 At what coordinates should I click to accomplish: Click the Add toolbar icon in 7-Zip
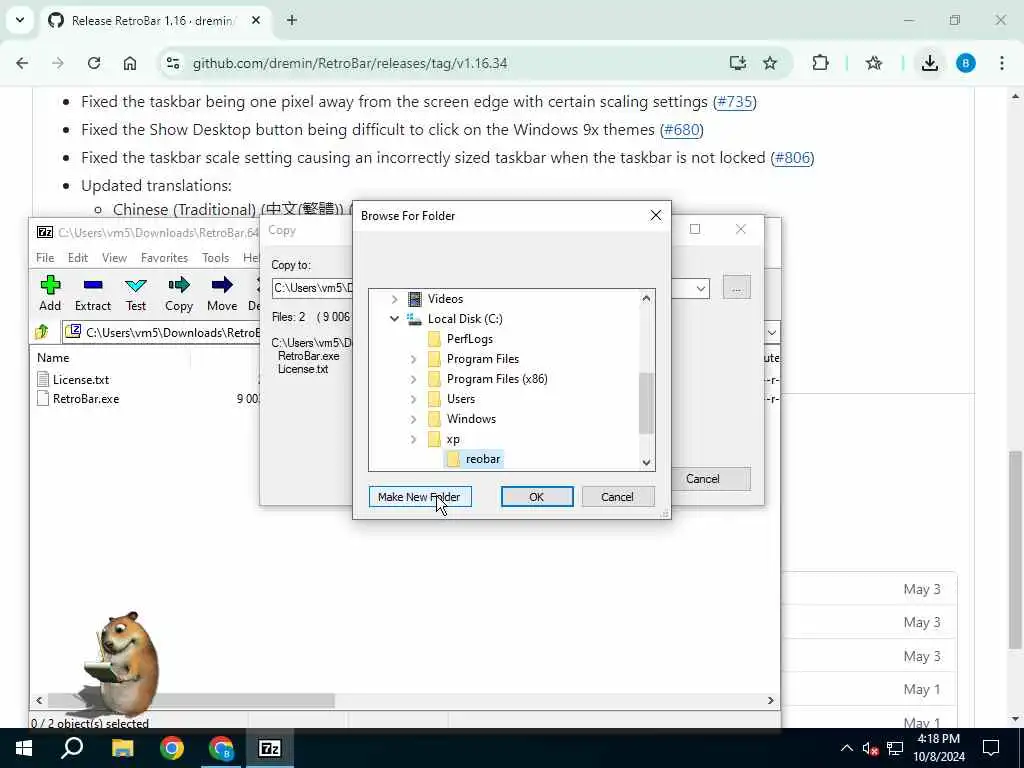[50, 293]
